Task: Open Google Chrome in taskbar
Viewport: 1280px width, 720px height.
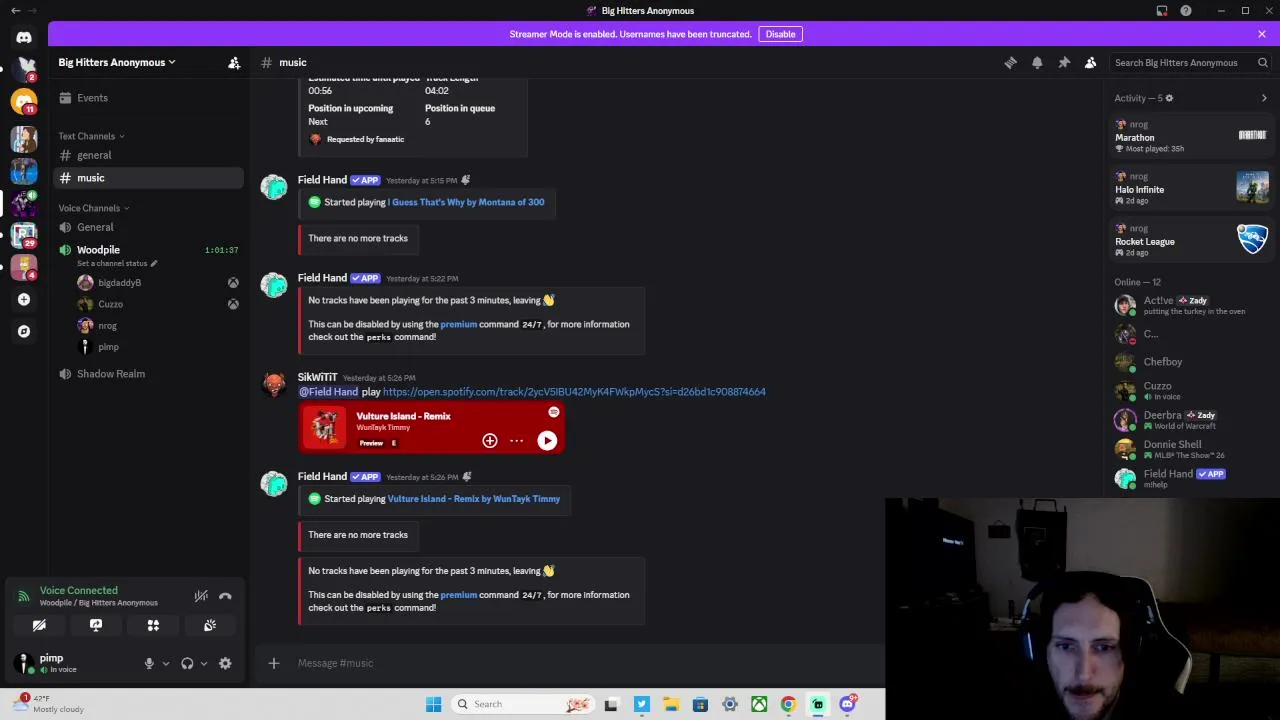Action: coord(789,704)
